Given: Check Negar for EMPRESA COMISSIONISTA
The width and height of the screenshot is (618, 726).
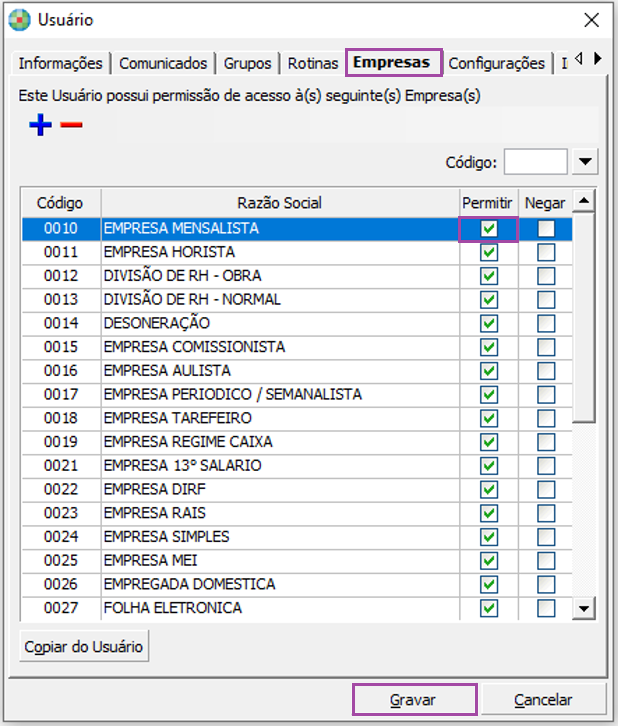Looking at the screenshot, I should coord(546,347).
